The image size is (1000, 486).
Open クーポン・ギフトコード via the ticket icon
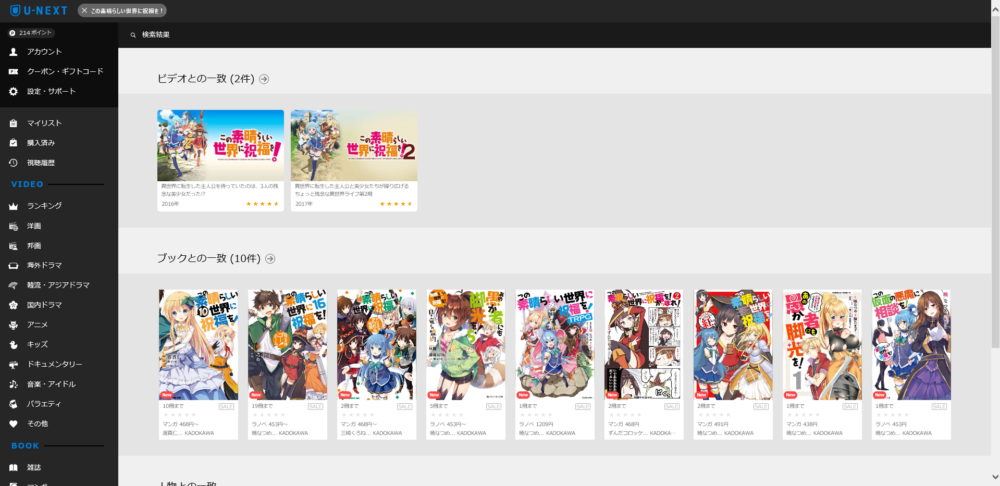(13, 71)
